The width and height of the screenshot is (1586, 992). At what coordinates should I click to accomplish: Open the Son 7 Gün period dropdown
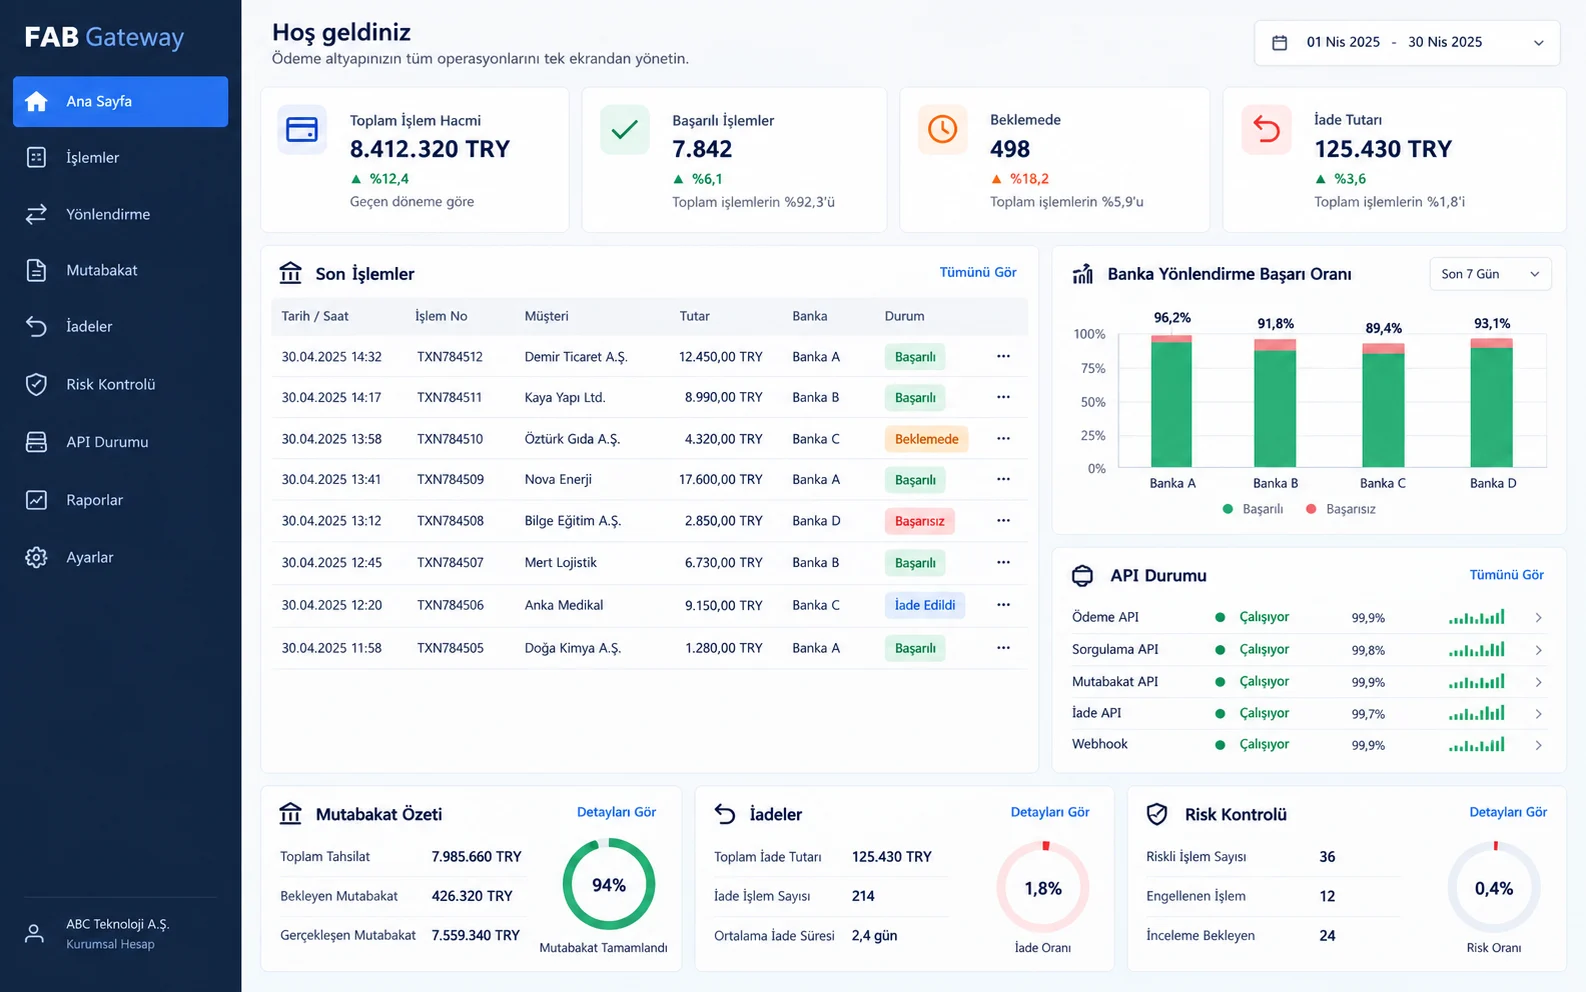[x=1490, y=274]
